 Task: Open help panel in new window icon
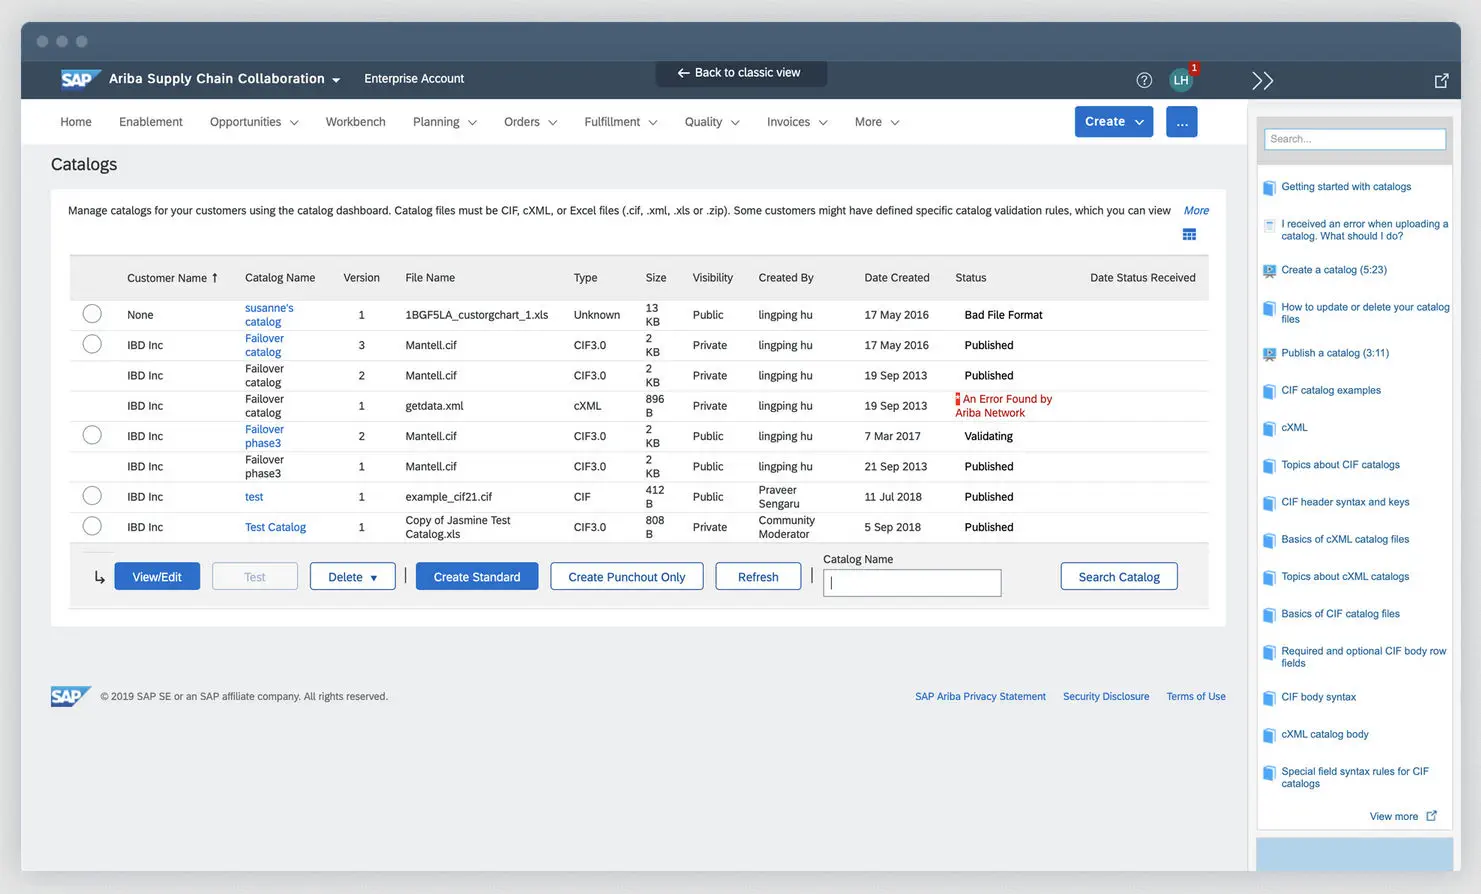[x=1441, y=81]
